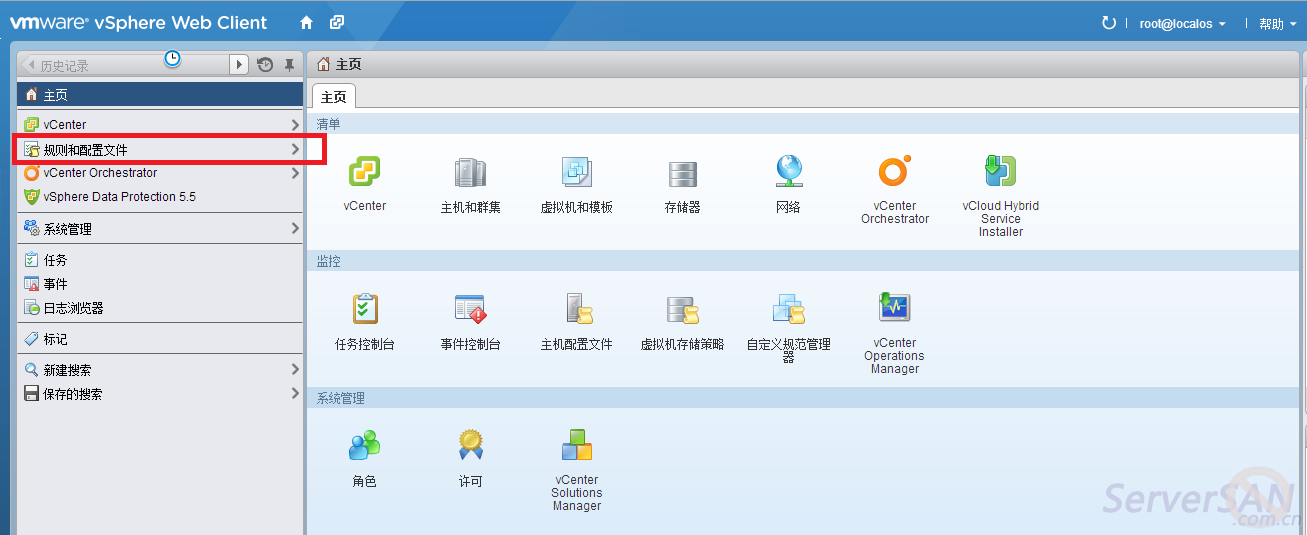
Task: Select 新建搜索 in the navigator
Action: click(x=160, y=370)
